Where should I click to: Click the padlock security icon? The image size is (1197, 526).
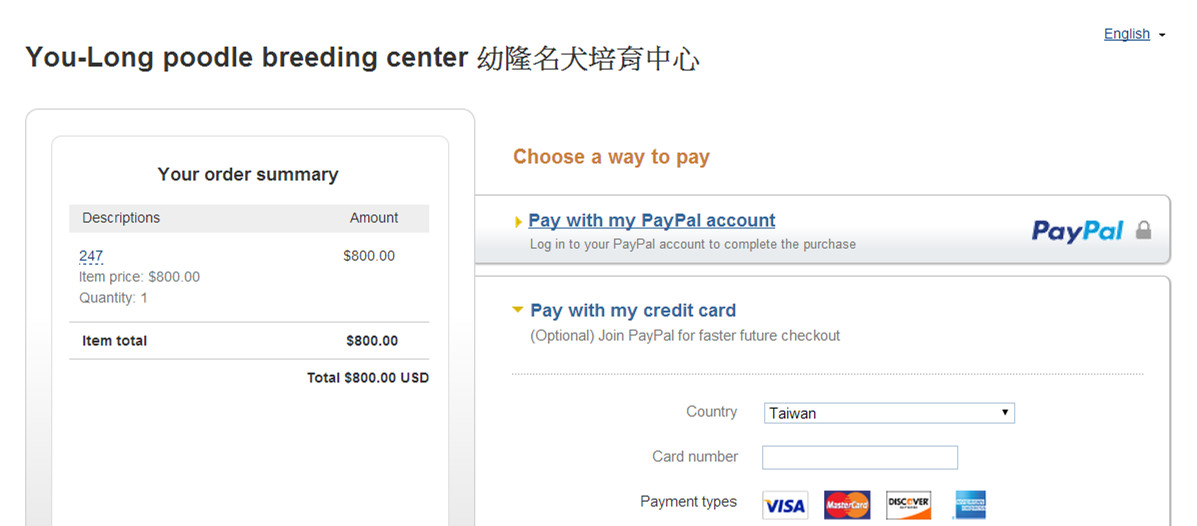click(1143, 230)
